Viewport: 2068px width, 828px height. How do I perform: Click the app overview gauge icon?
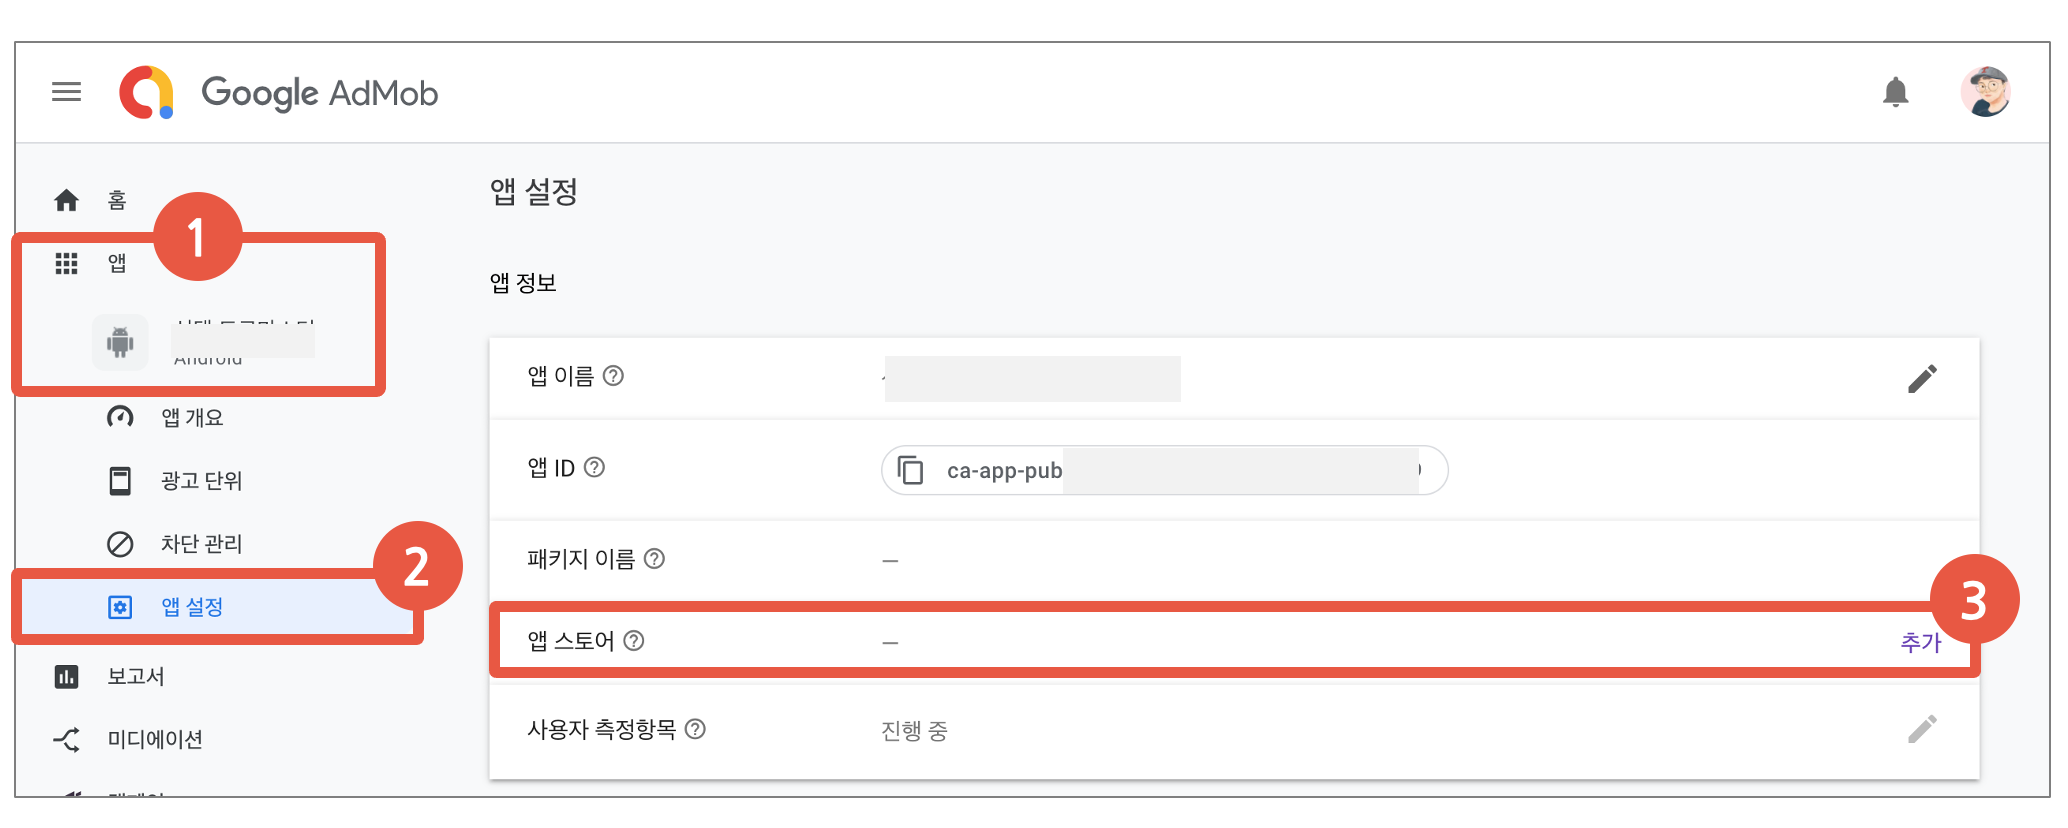tap(120, 417)
